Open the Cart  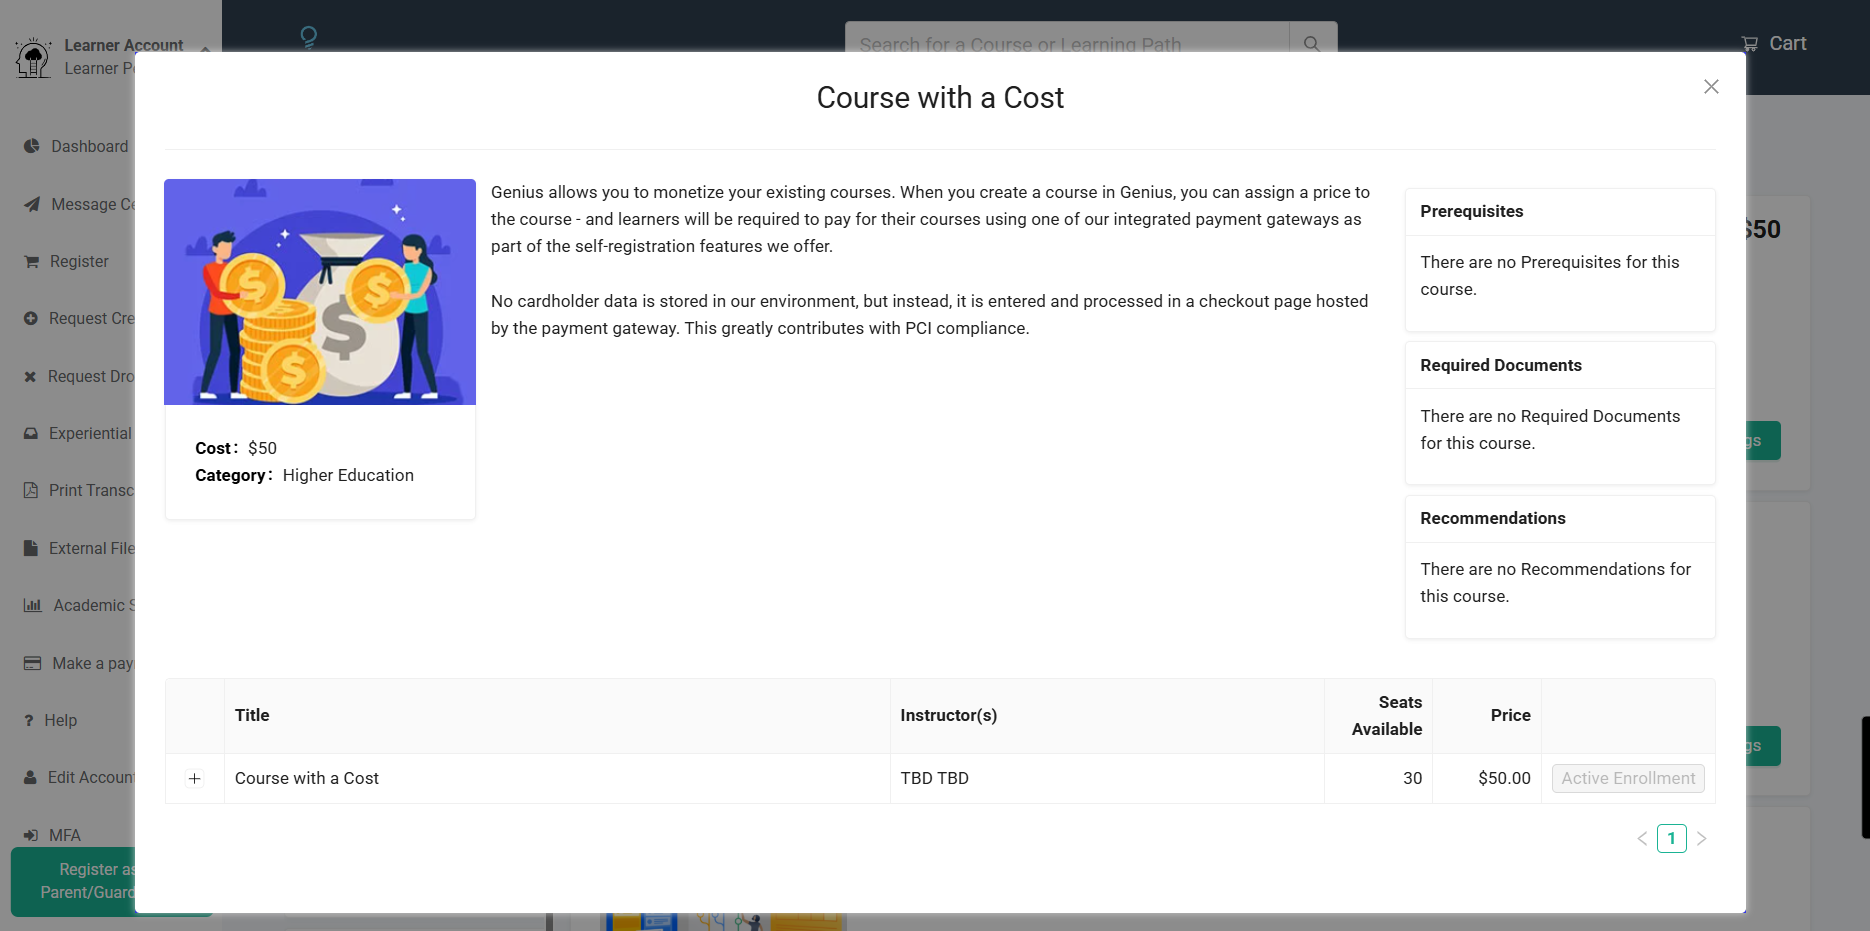(1774, 44)
